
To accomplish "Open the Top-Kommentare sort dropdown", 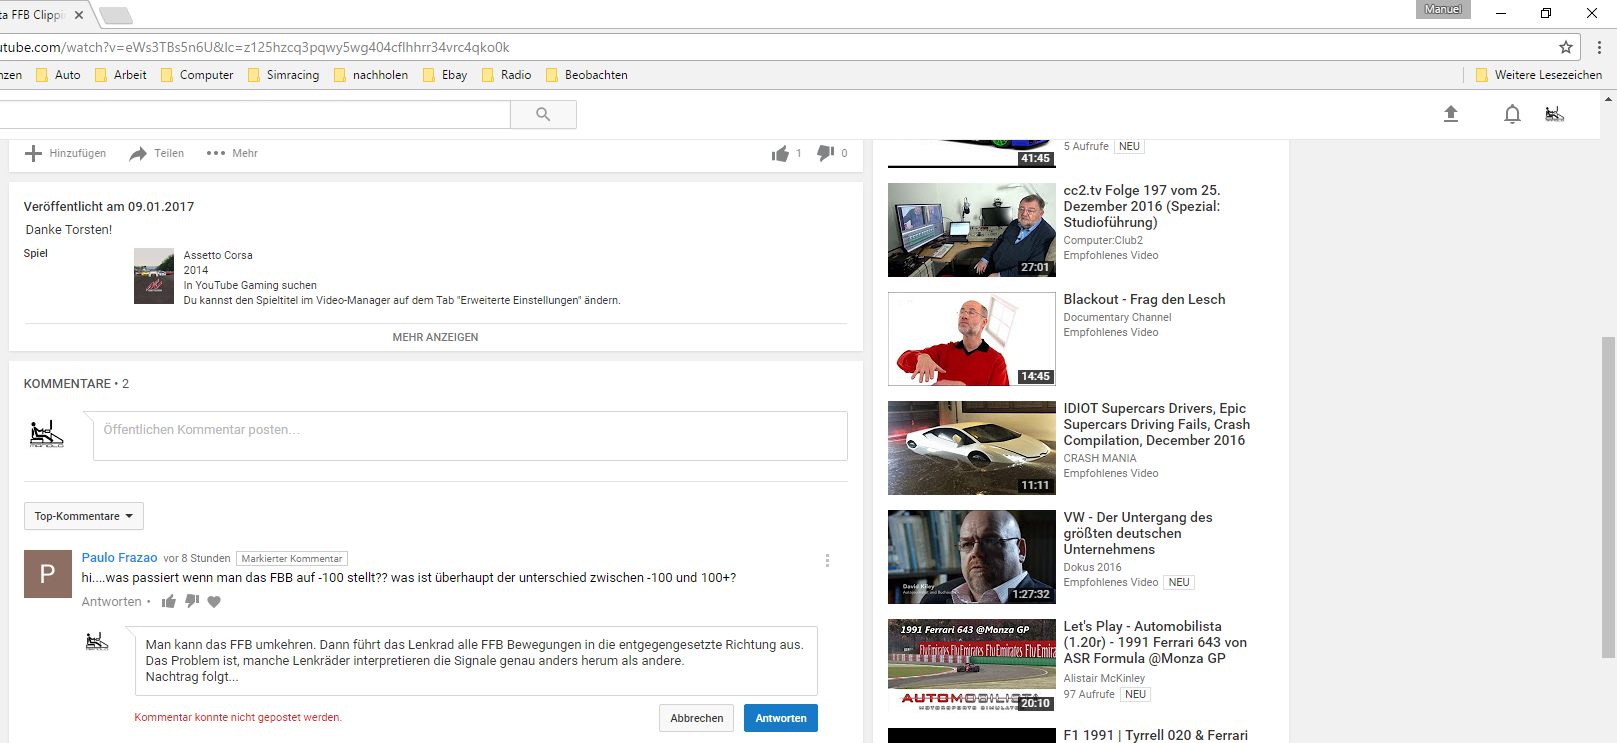I will (84, 516).
